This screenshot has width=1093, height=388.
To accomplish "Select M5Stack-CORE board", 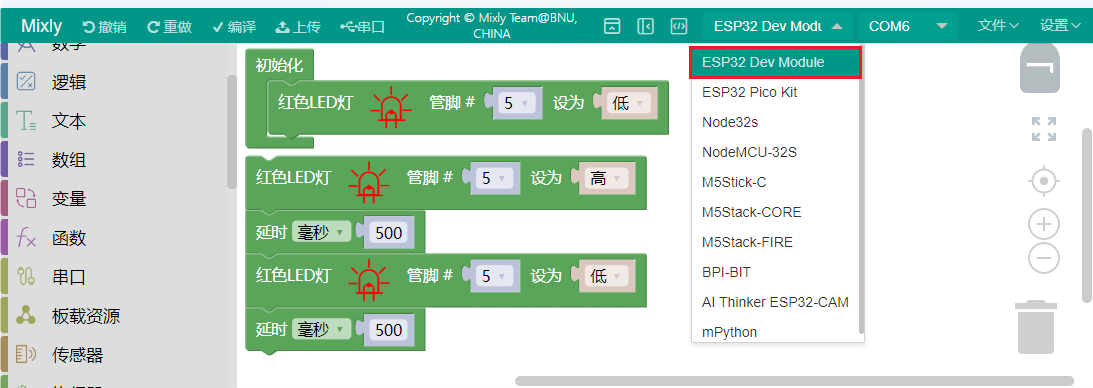I will tap(776, 212).
